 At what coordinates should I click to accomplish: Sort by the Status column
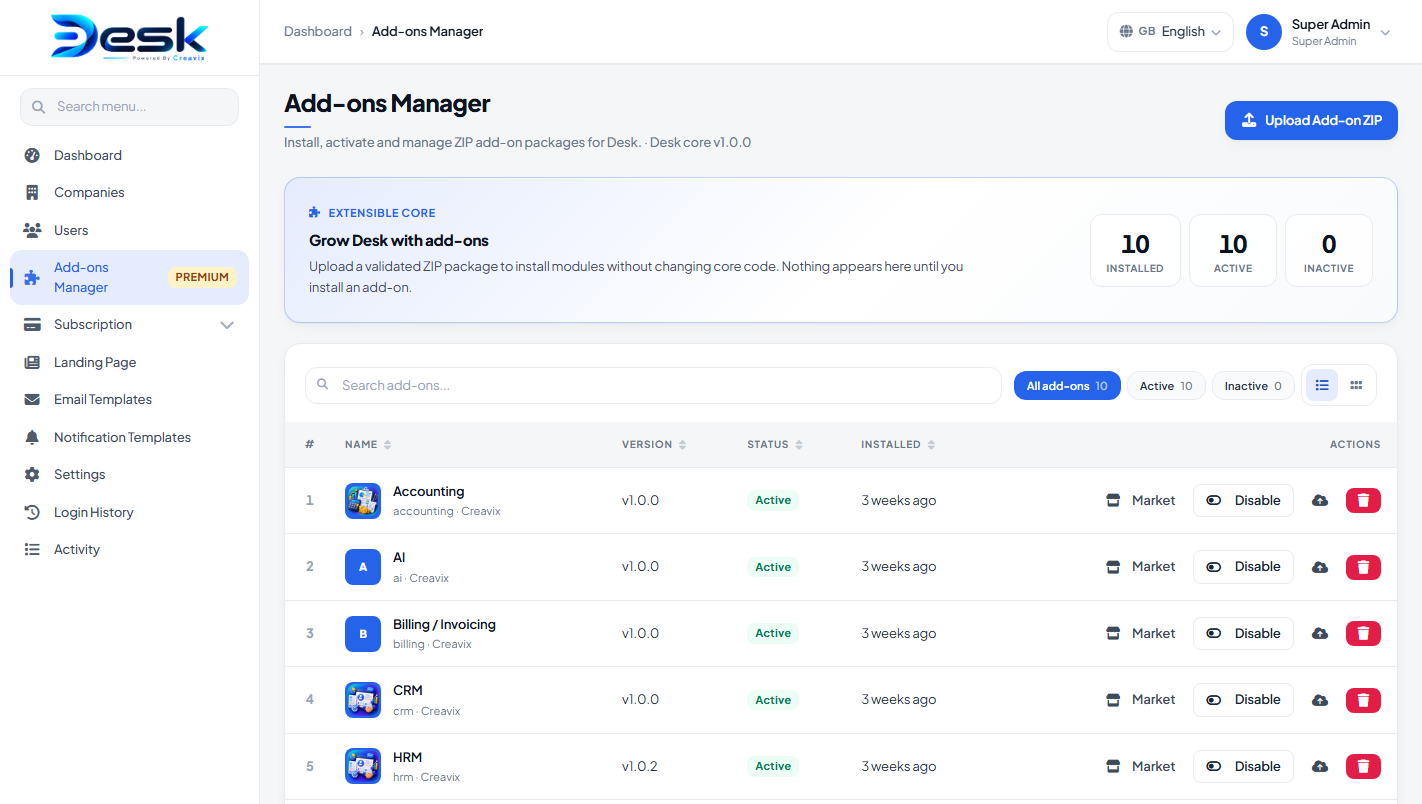(775, 444)
